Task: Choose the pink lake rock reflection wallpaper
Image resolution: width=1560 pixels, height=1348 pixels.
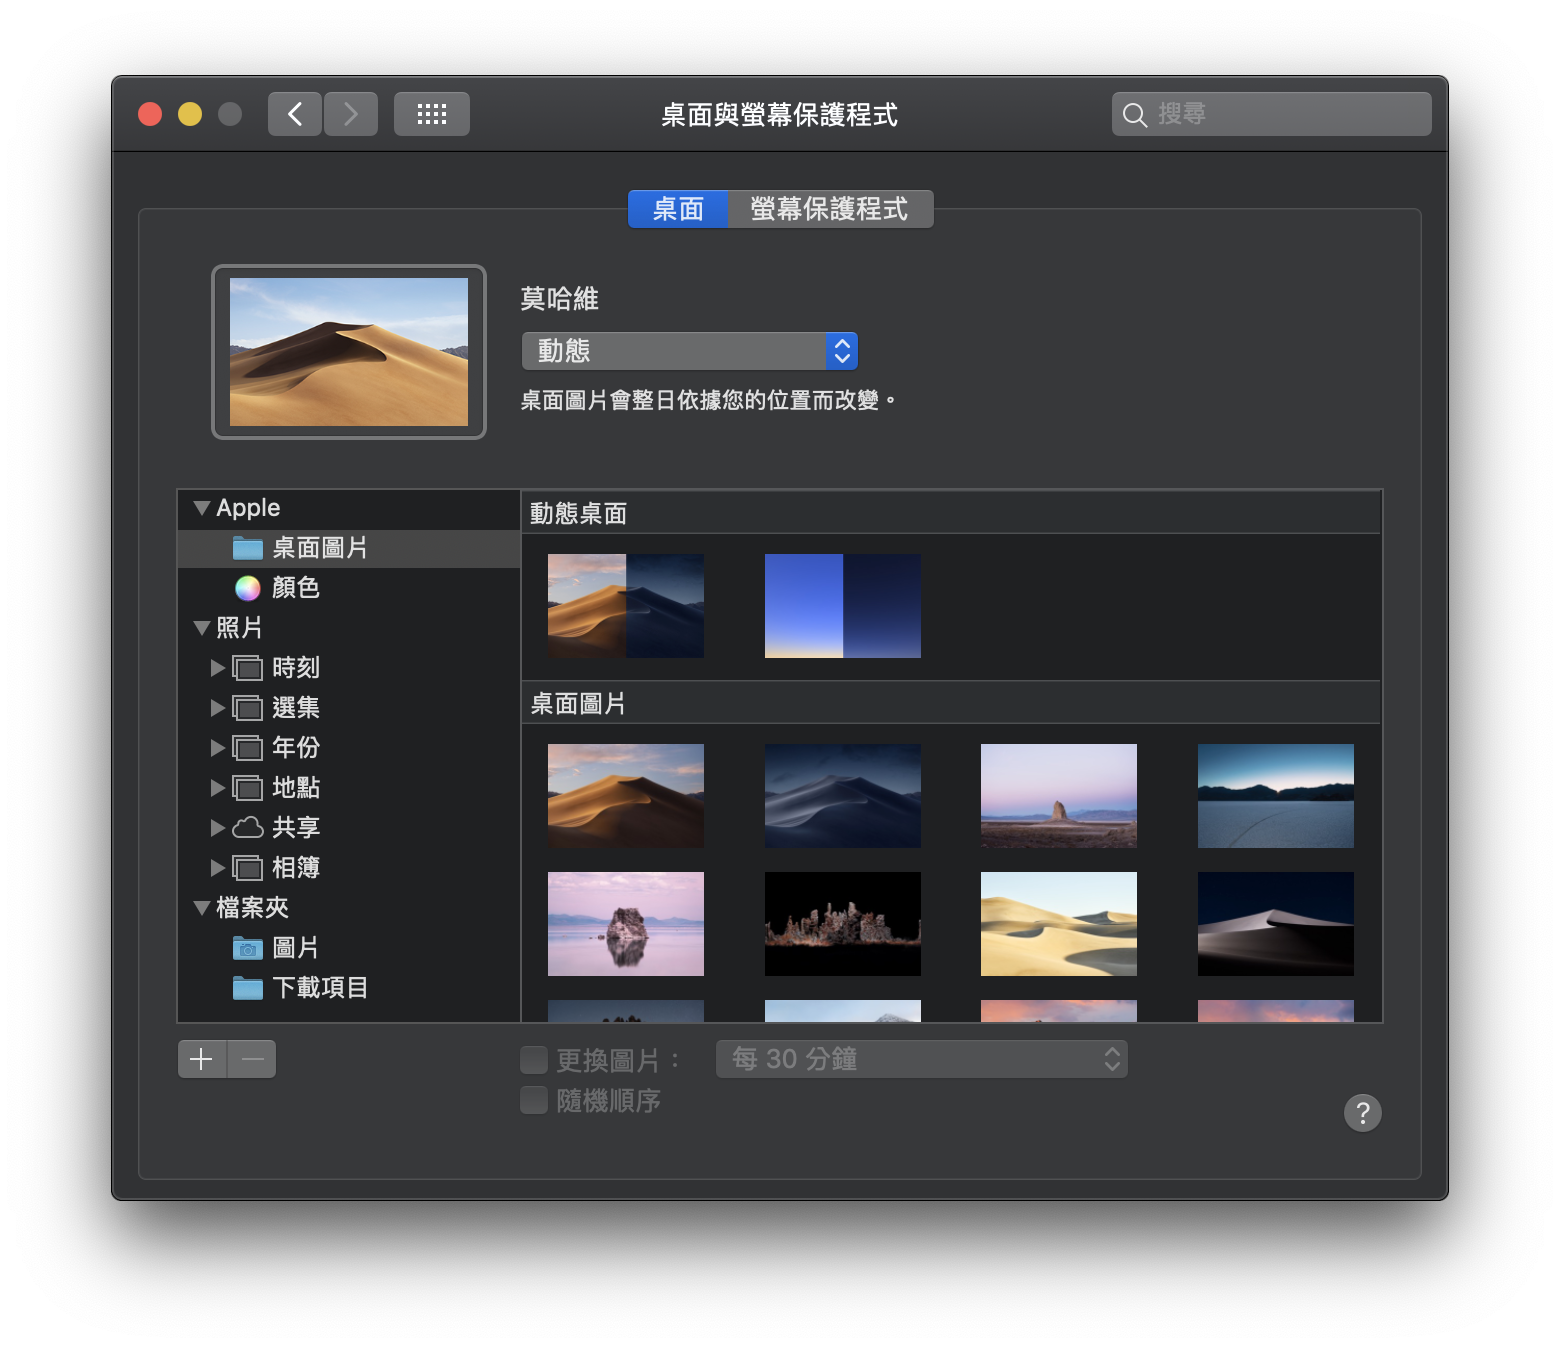Action: pos(626,924)
